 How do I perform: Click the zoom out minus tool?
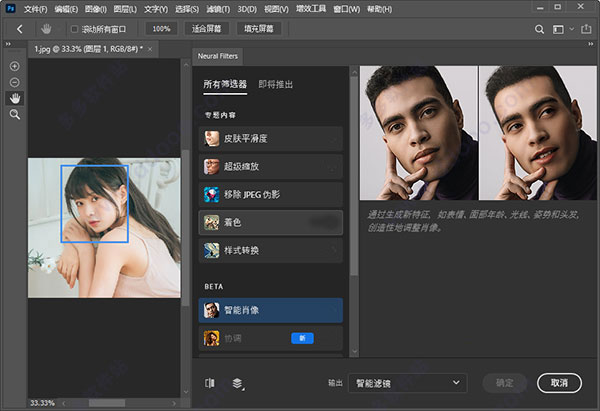pyautogui.click(x=15, y=82)
